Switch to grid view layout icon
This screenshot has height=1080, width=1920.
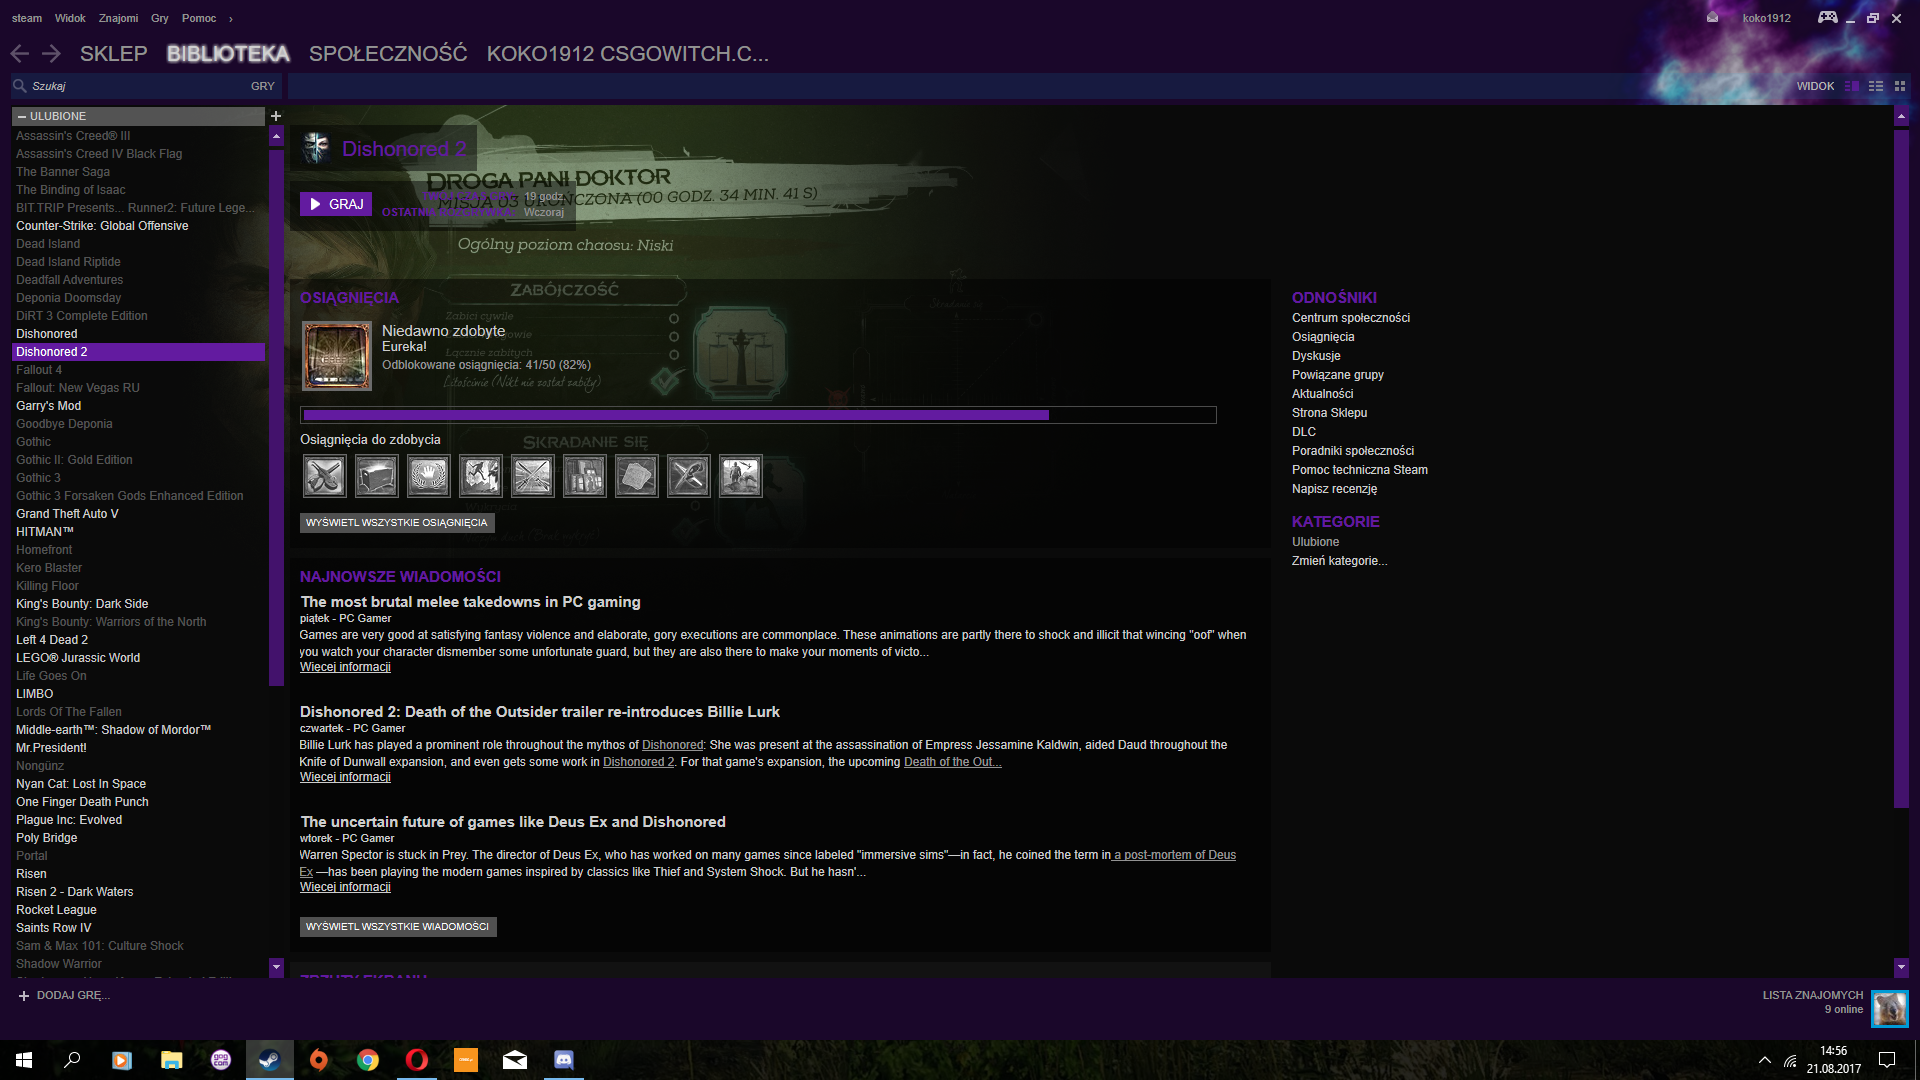point(1900,86)
